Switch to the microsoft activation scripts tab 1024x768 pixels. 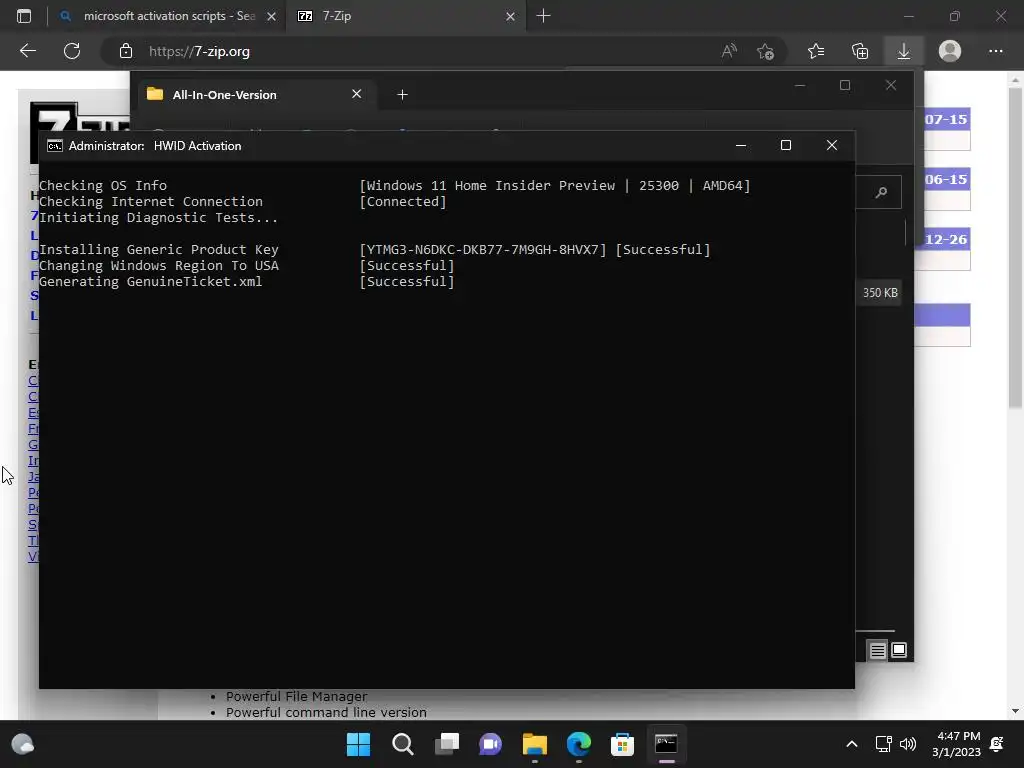click(168, 16)
